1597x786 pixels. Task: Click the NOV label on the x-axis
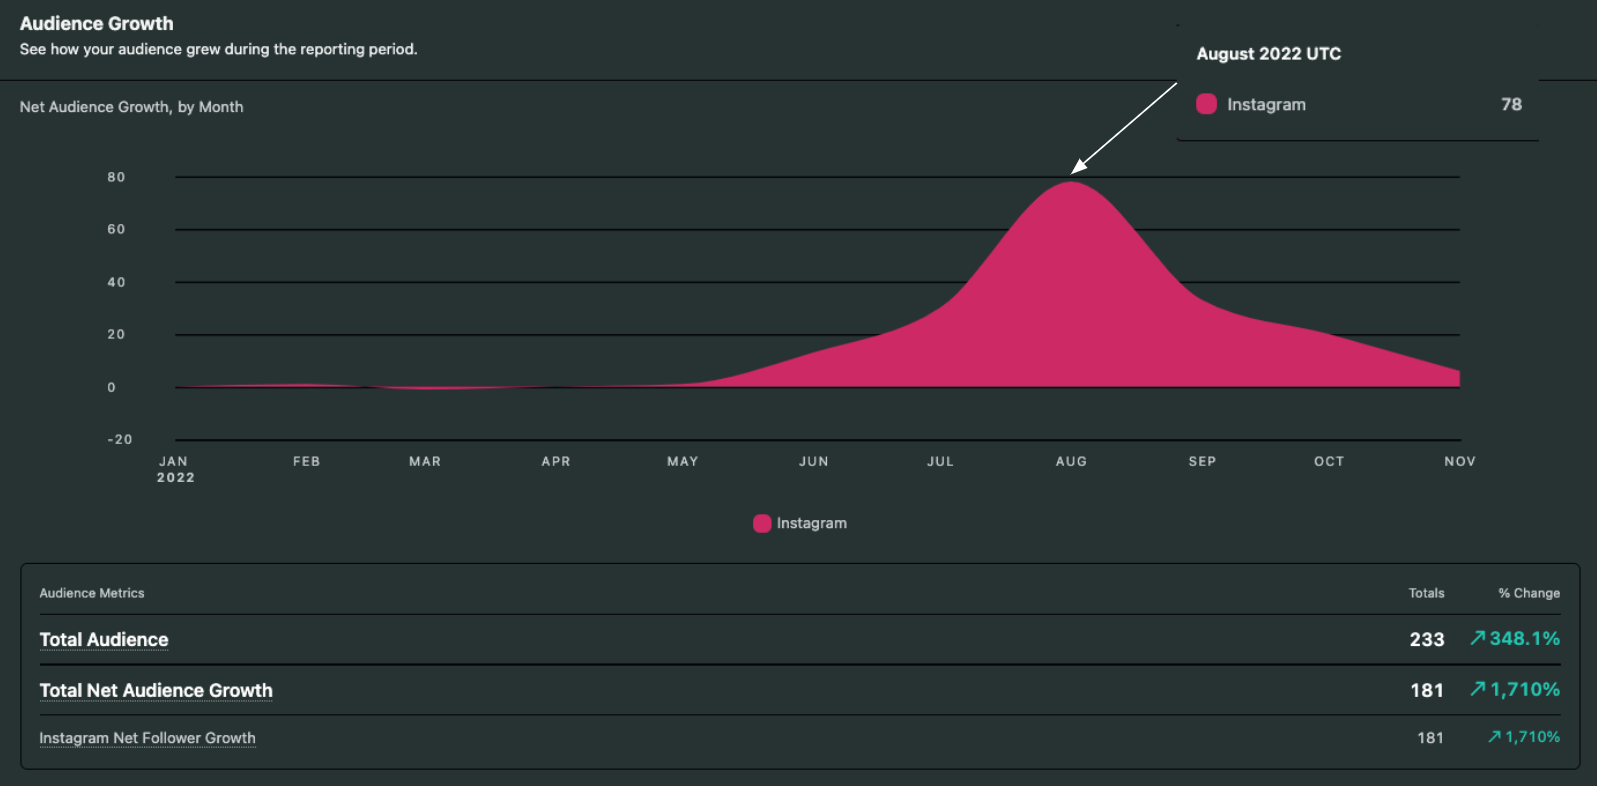[1460, 461]
